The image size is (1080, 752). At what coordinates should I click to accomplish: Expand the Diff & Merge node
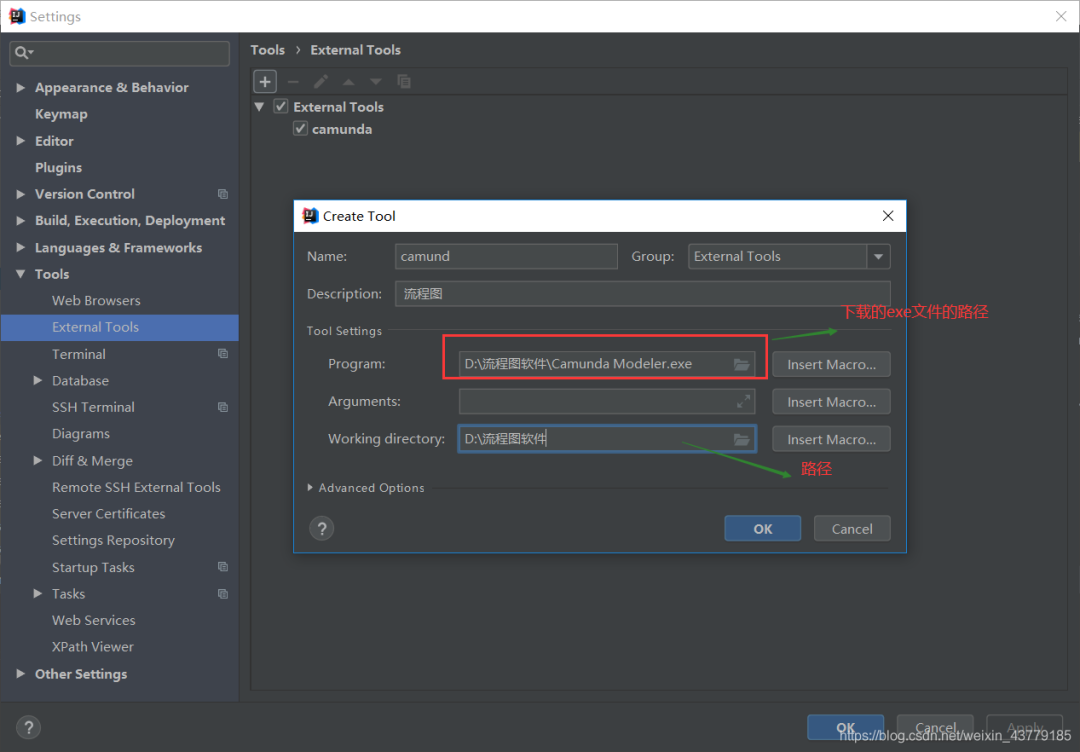point(38,460)
